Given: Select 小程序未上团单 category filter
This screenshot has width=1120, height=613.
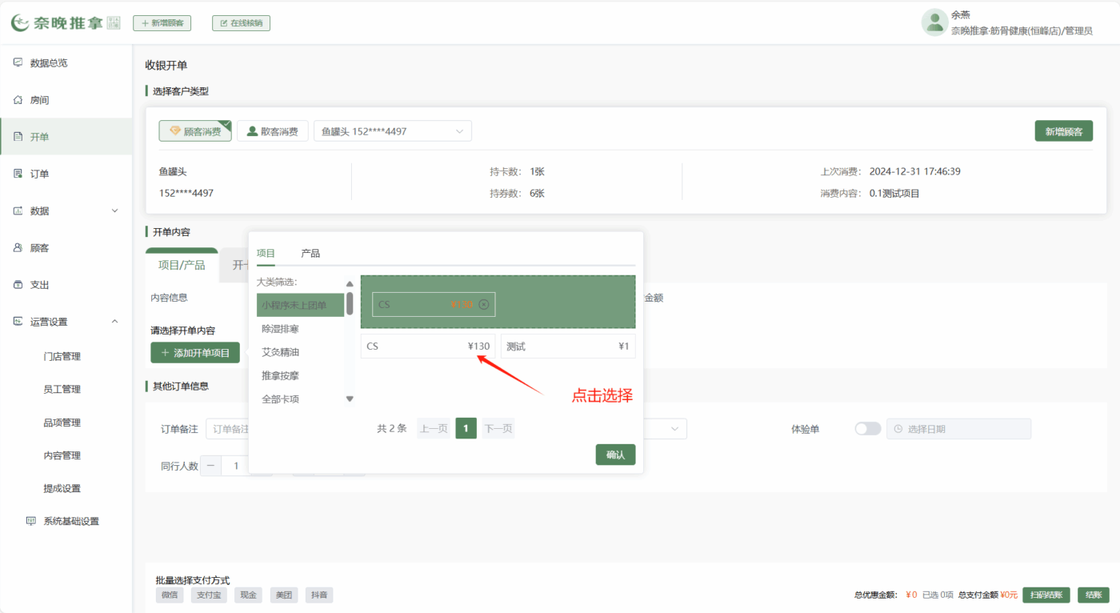Looking at the screenshot, I should click(300, 305).
